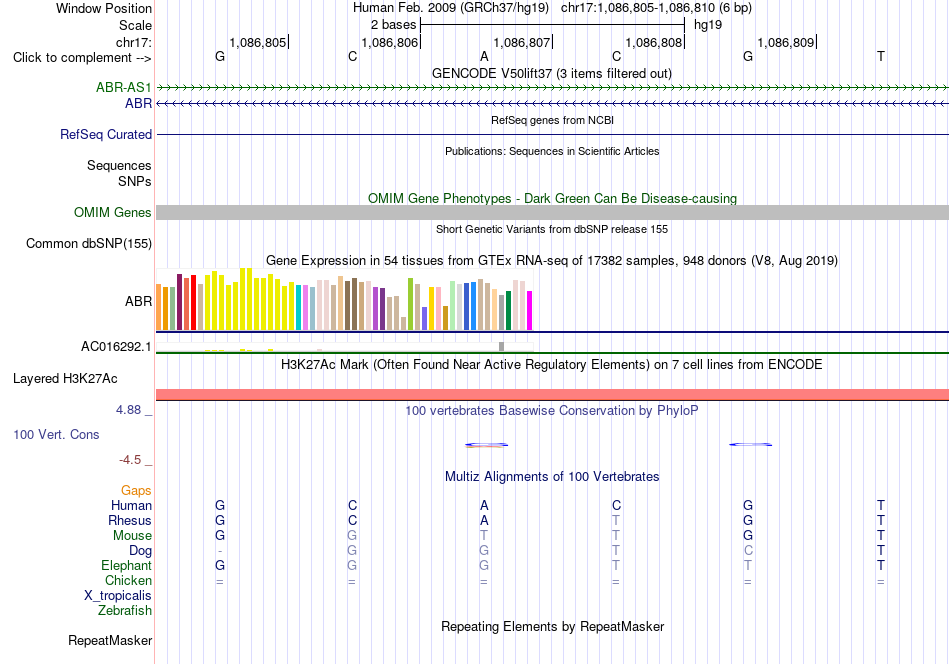Click the pink H3K27Ac signal bar

click(552, 395)
